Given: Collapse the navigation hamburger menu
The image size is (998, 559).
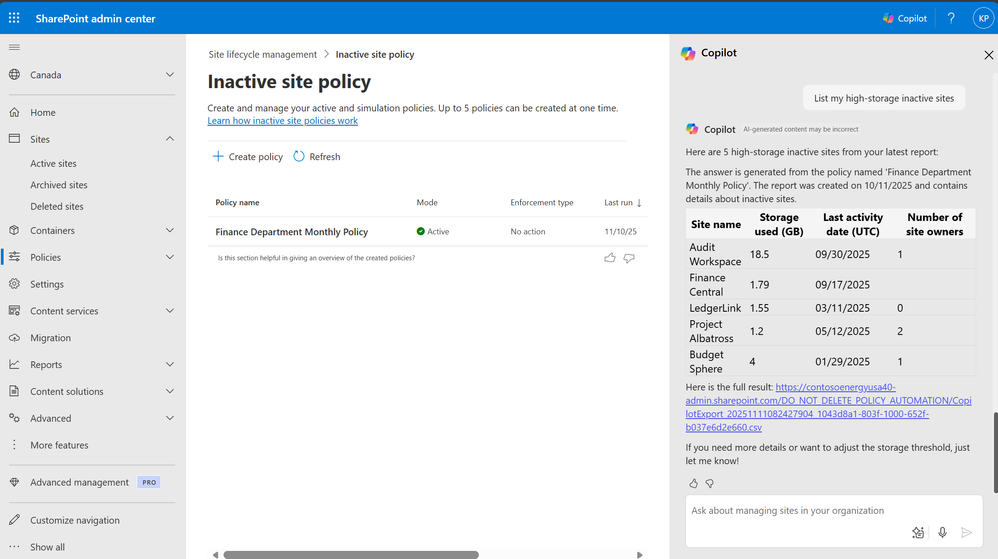Looking at the screenshot, I should [14, 47].
